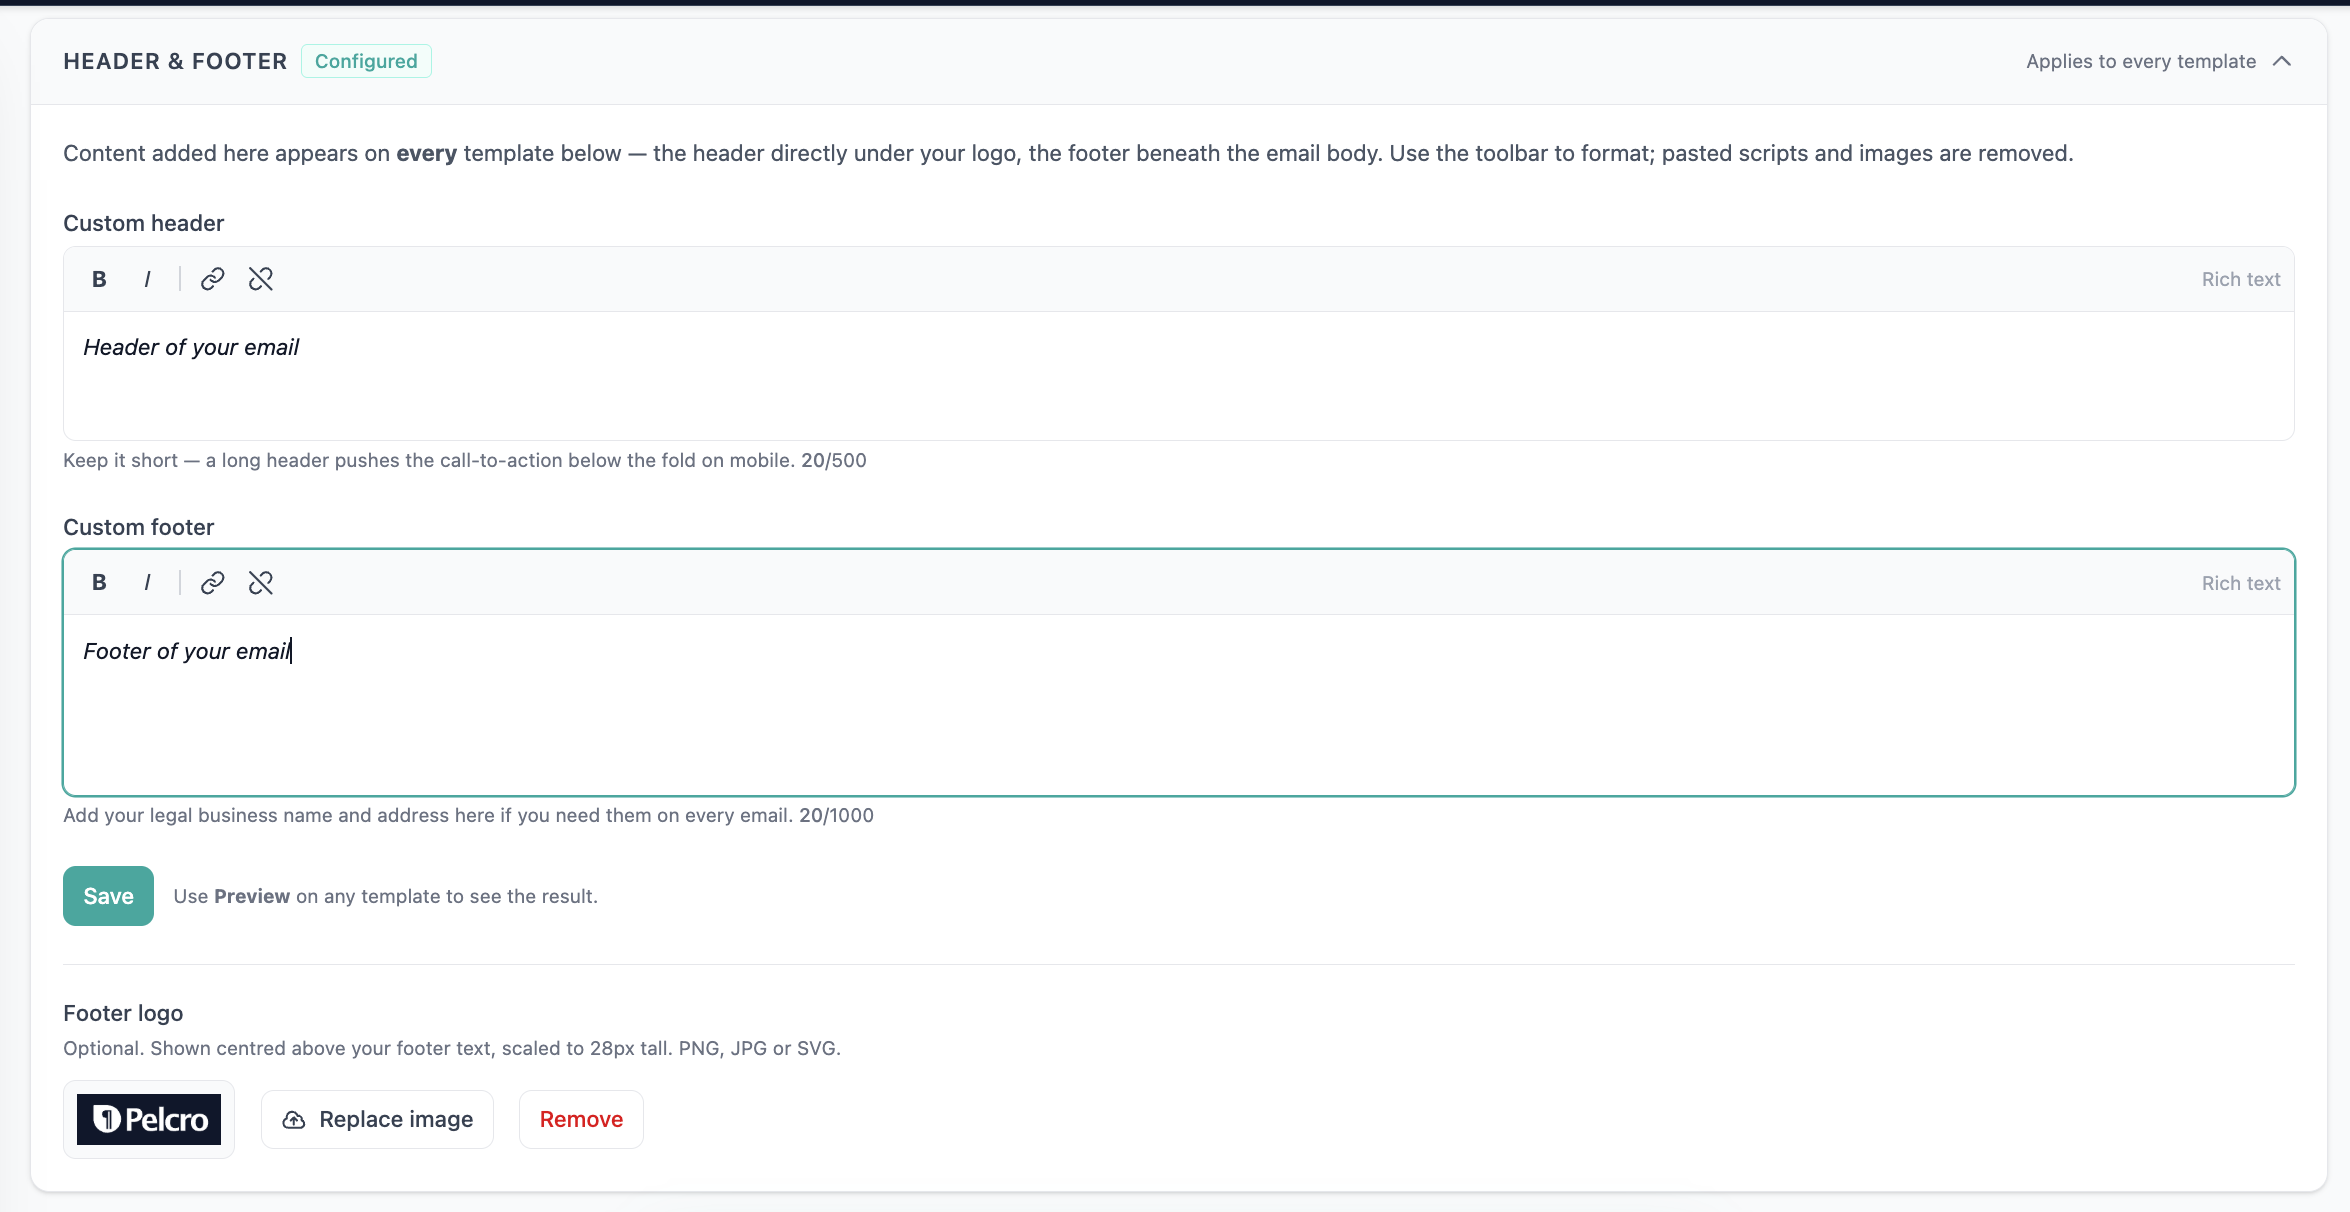Click the header character count 20/500

[x=833, y=460]
